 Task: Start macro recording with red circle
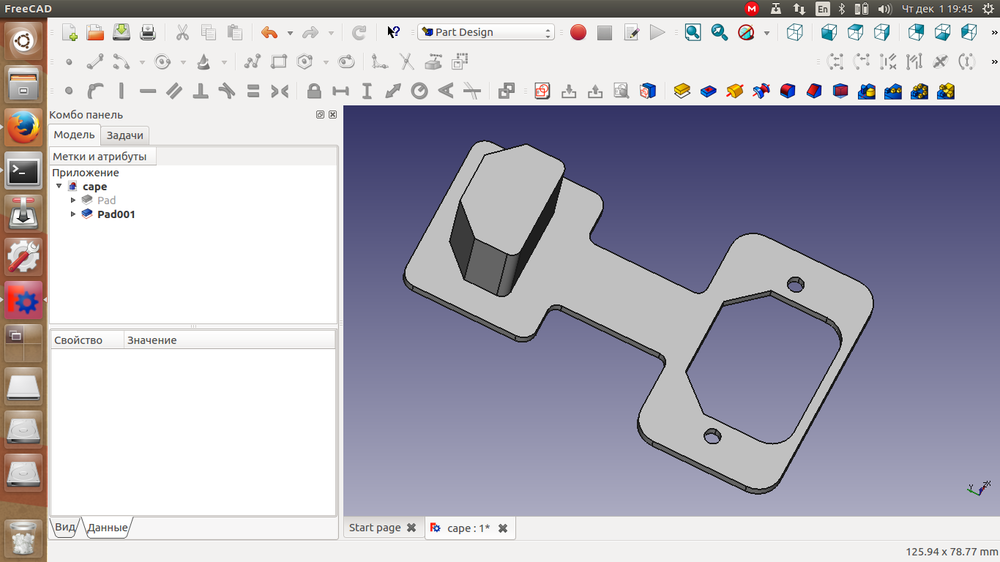(578, 32)
